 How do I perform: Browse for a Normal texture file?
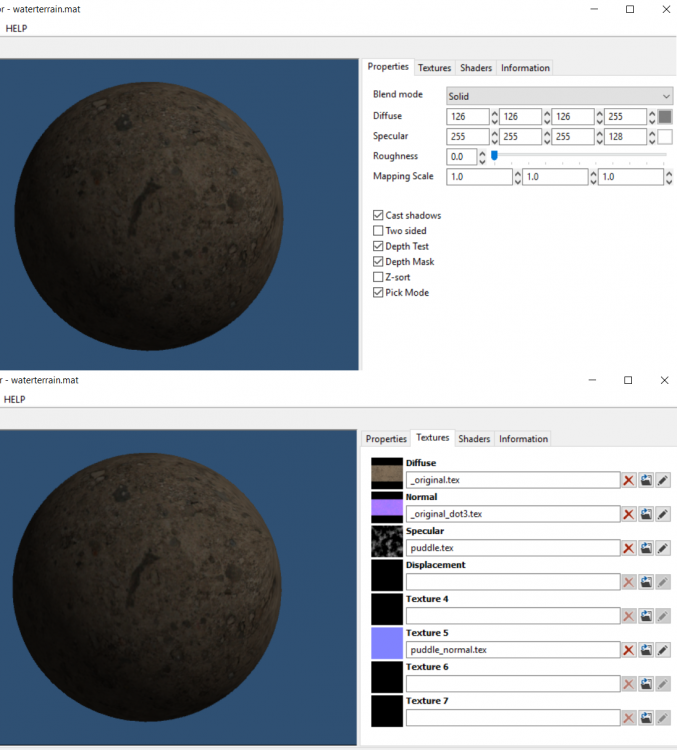pos(646,514)
